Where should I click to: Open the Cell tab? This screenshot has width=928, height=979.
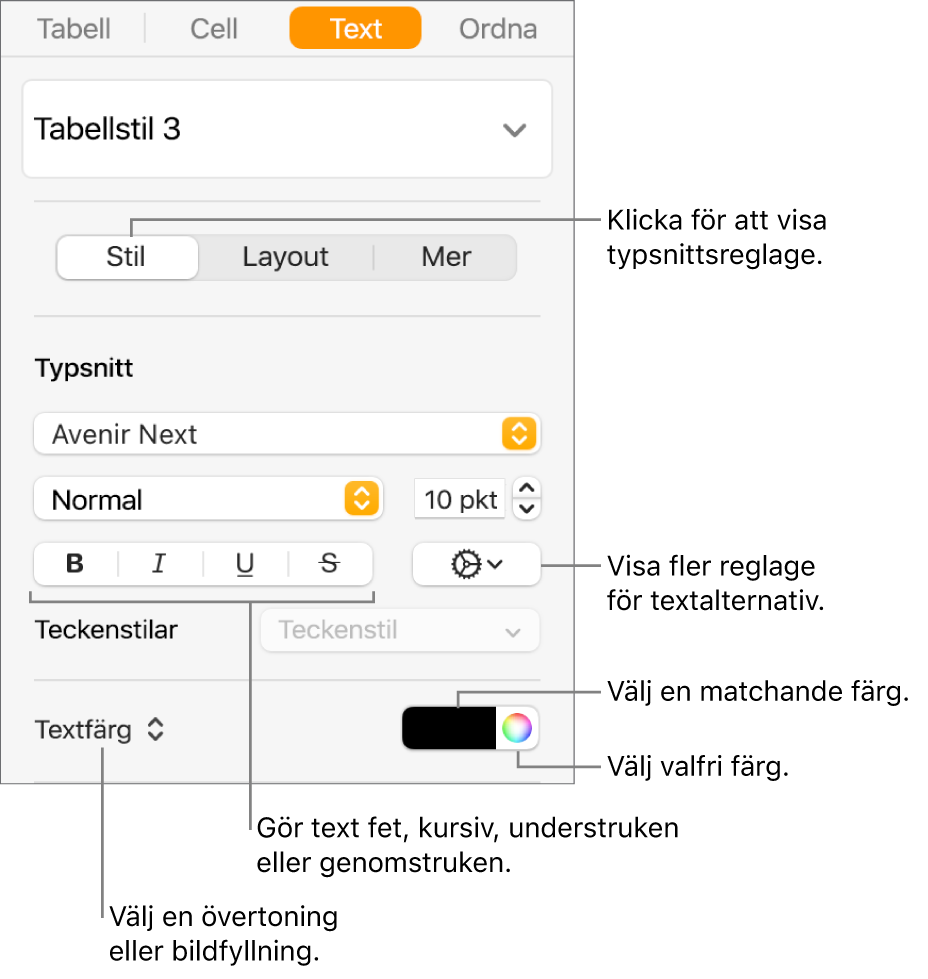tap(214, 28)
